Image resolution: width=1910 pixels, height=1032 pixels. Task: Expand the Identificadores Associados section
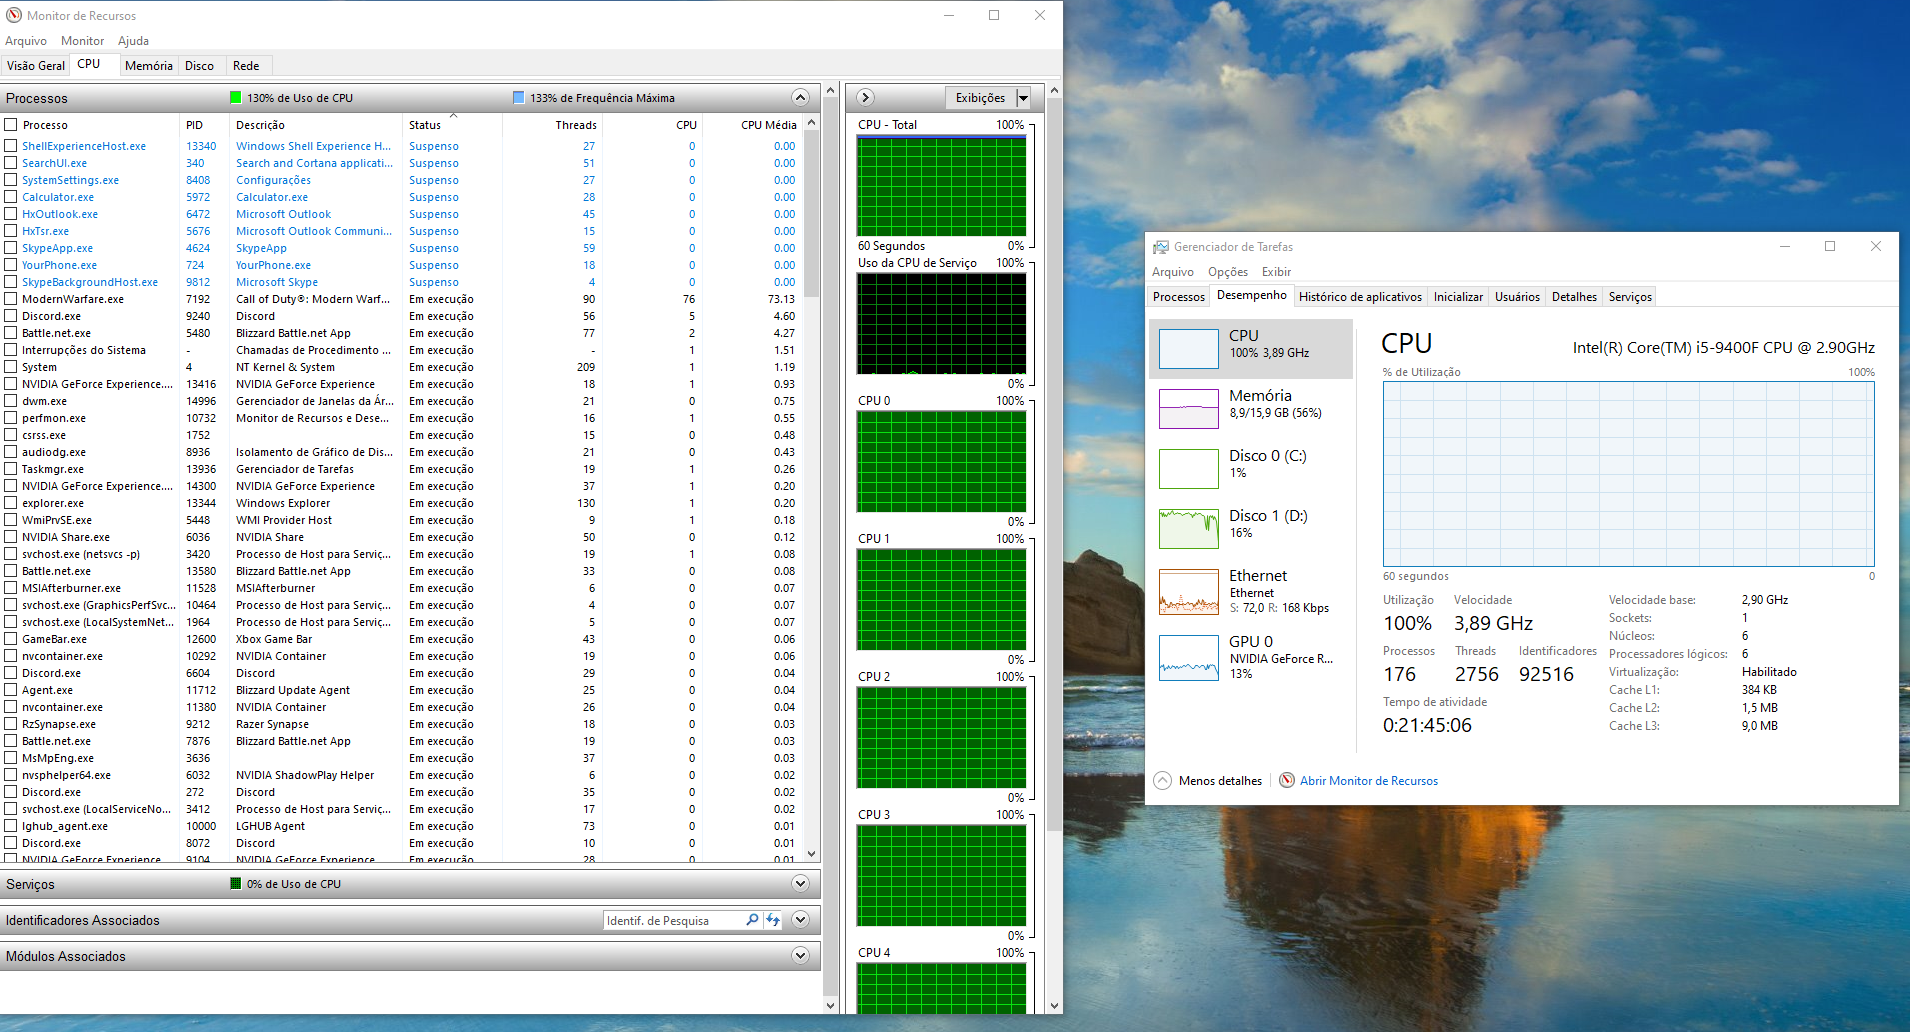coord(800,919)
